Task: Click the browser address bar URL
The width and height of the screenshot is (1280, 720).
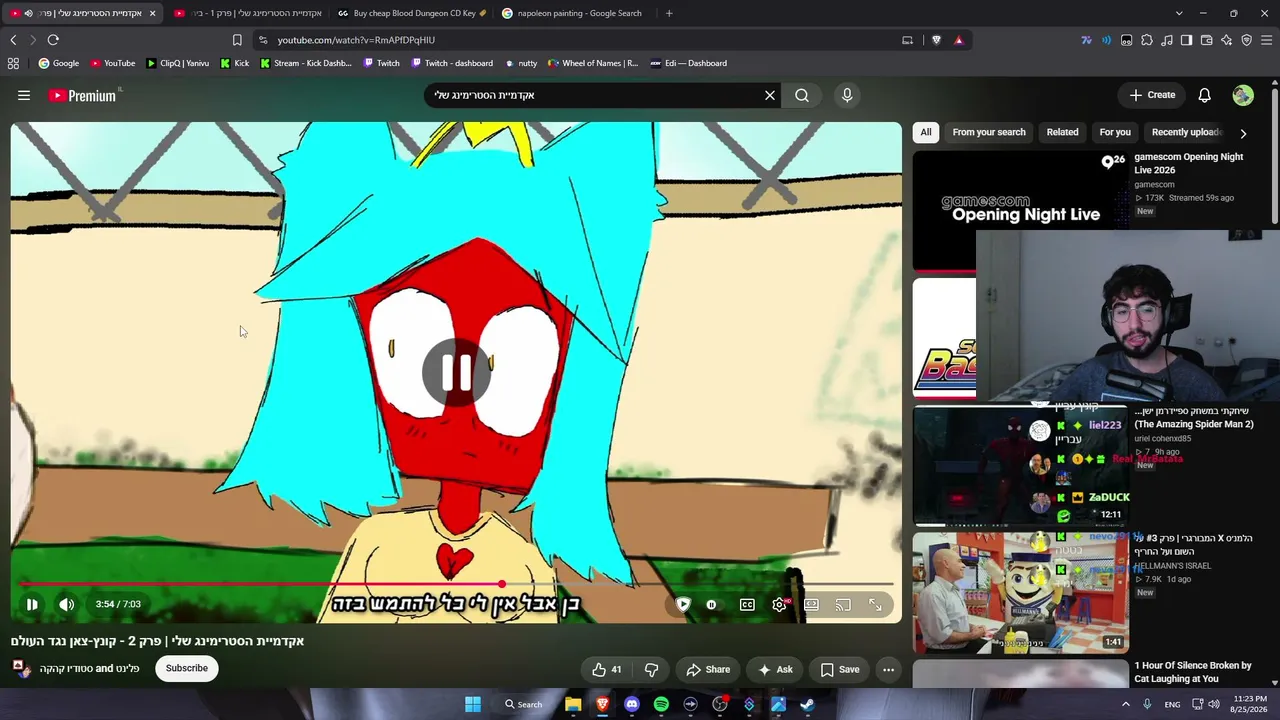Action: click(356, 40)
